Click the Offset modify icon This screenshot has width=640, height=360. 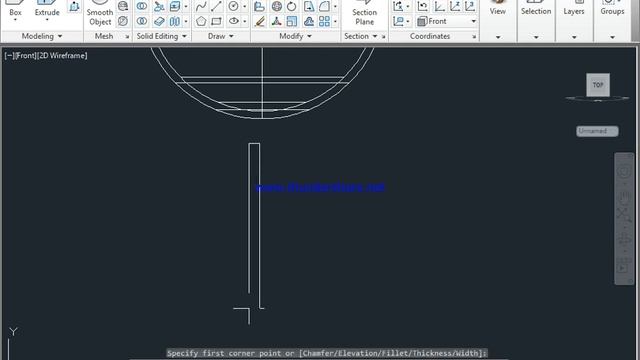point(309,21)
